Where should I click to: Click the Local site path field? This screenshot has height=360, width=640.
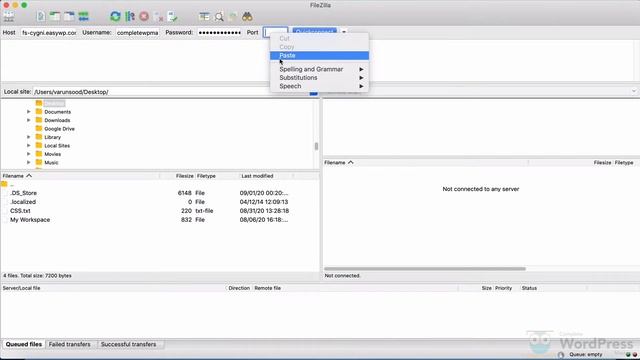tap(171, 92)
